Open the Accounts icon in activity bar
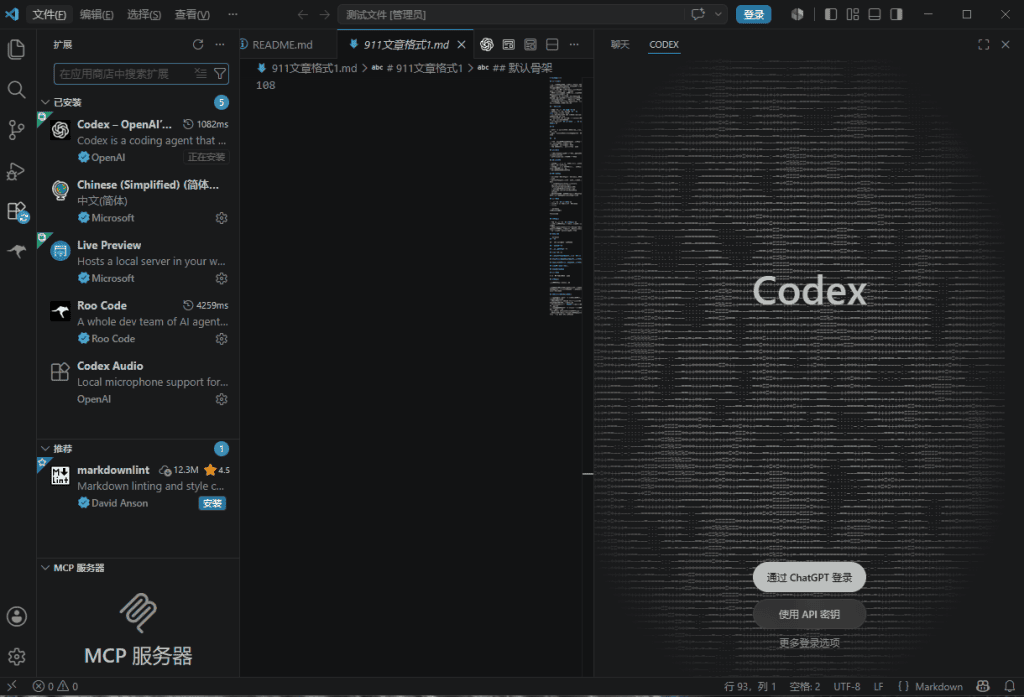1024x697 pixels. coord(16,616)
